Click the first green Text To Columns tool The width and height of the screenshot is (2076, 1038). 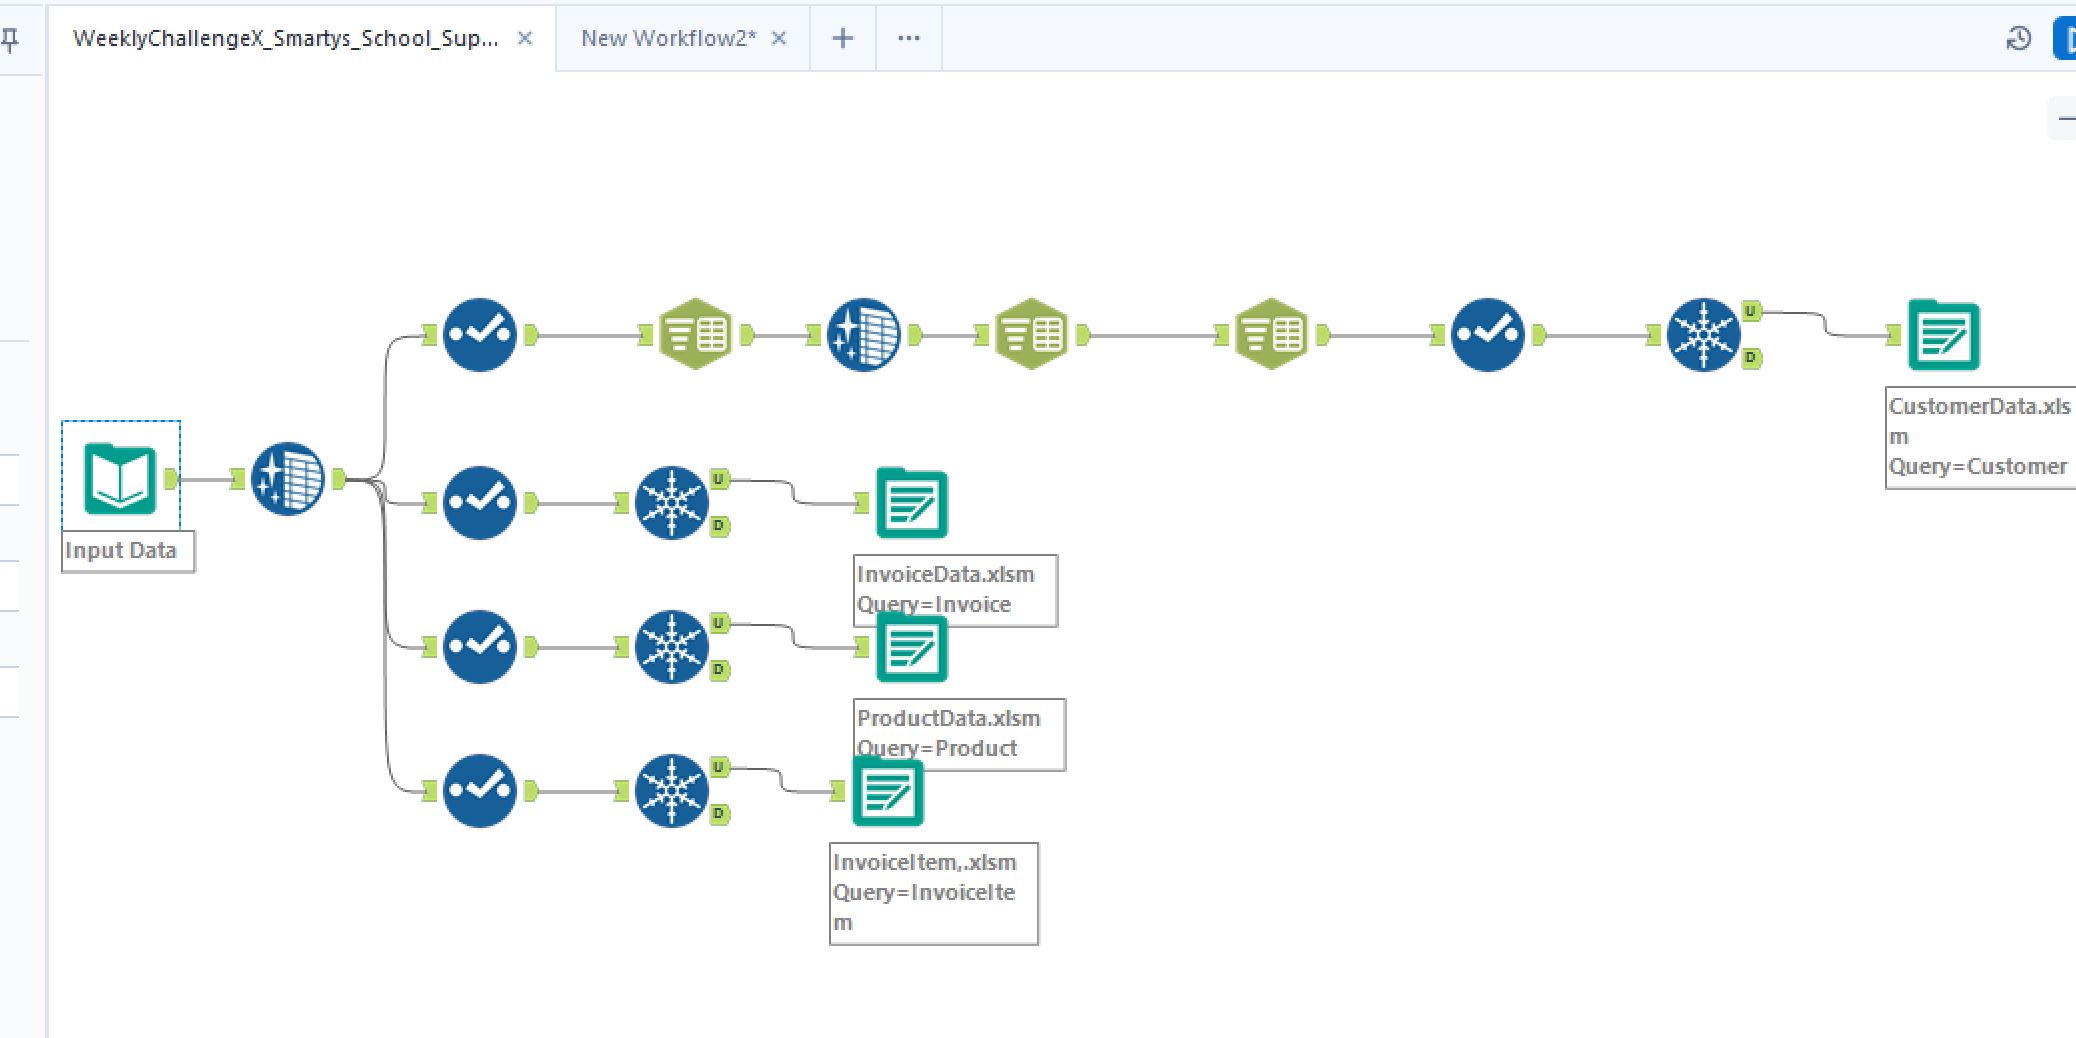click(696, 335)
